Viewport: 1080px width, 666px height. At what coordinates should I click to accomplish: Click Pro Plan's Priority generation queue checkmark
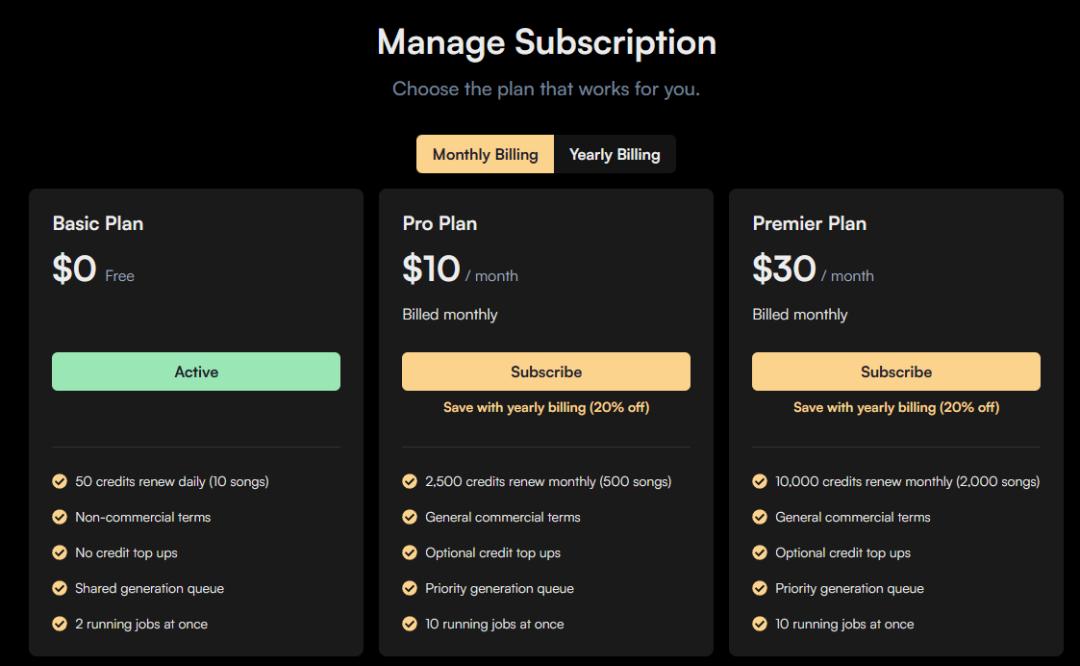click(410, 588)
